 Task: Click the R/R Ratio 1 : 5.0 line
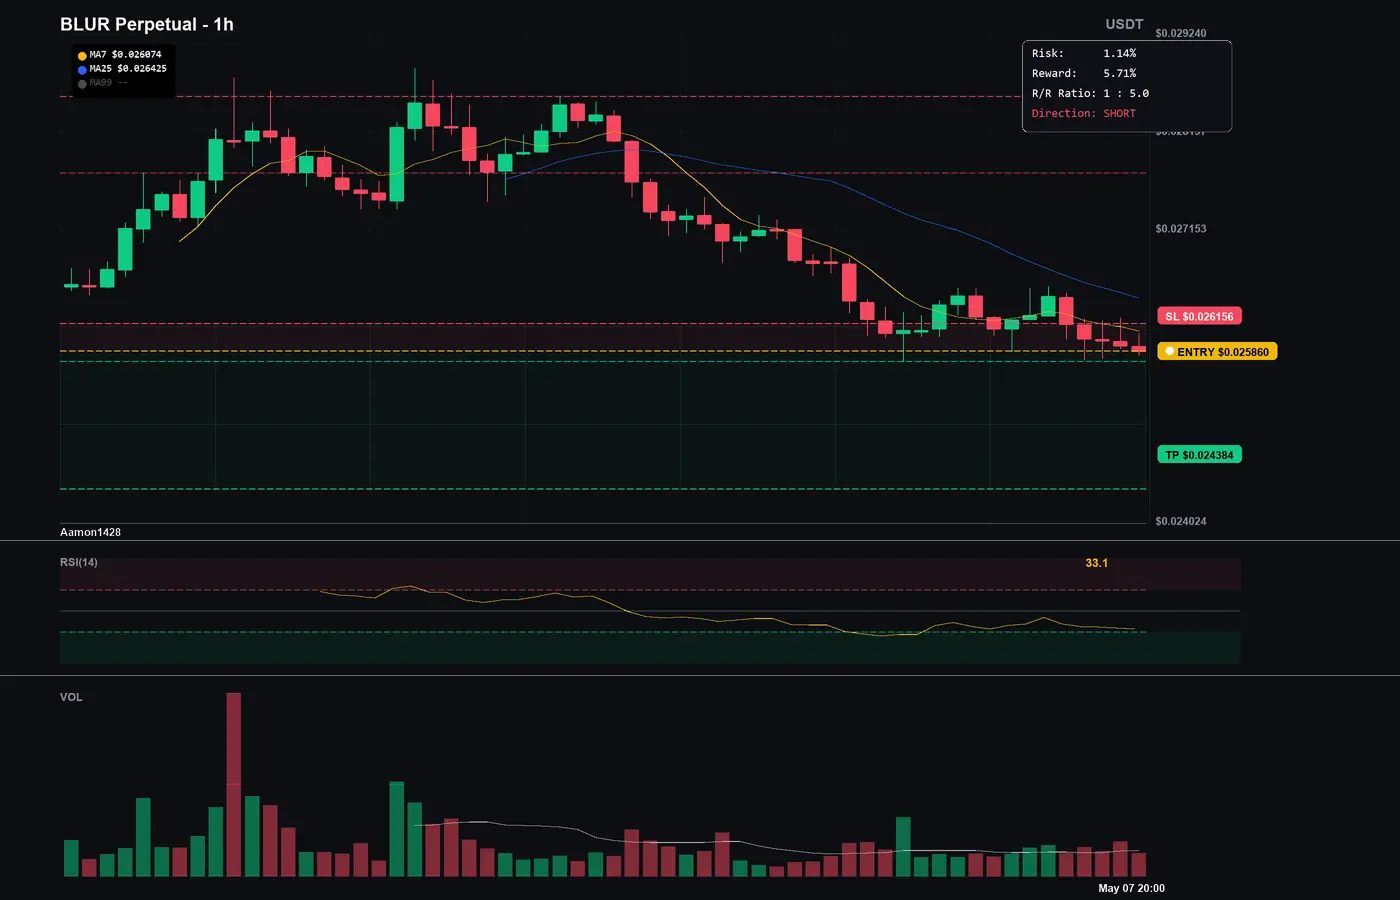[1090, 93]
